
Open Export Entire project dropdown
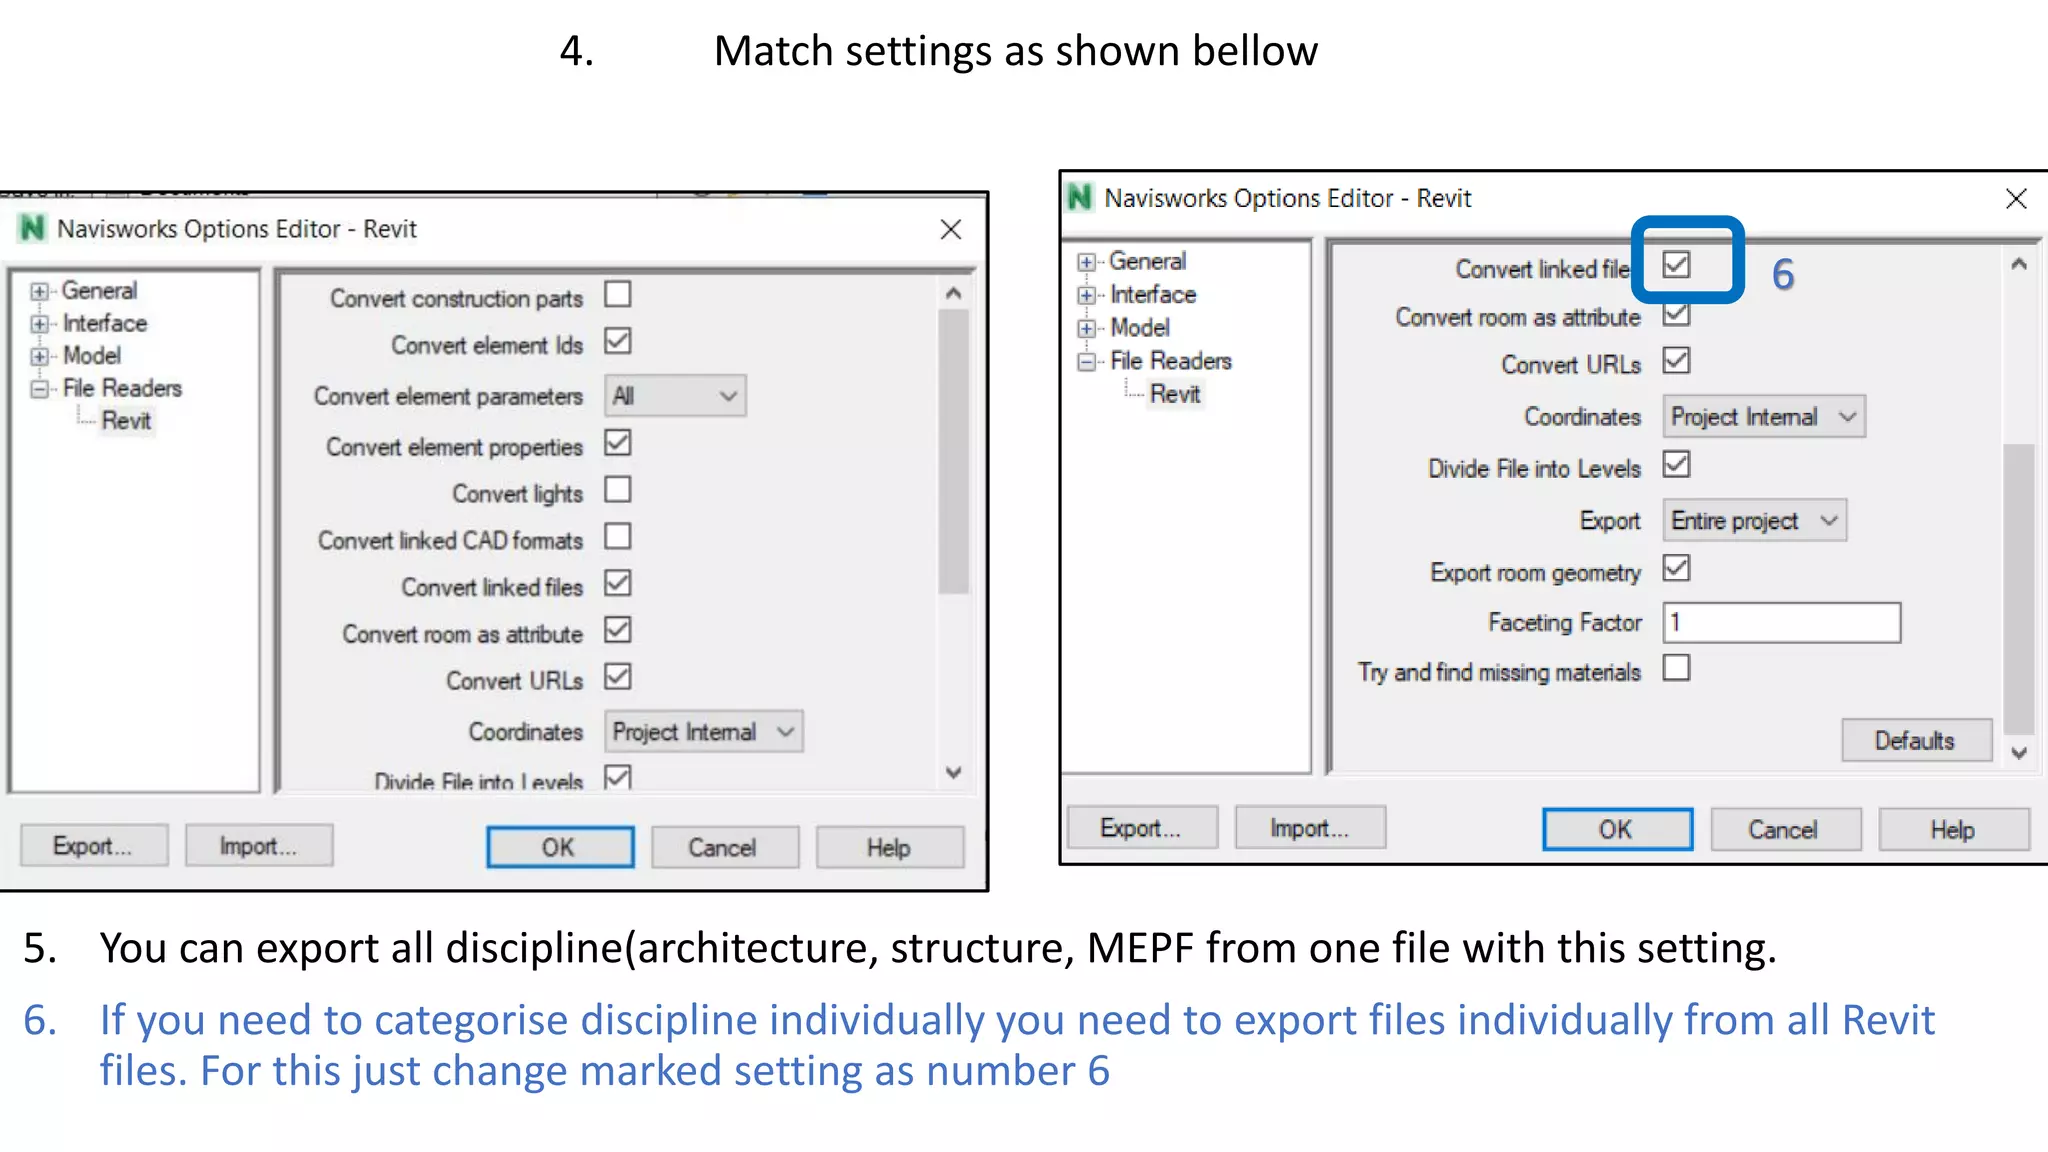[x=1755, y=521]
